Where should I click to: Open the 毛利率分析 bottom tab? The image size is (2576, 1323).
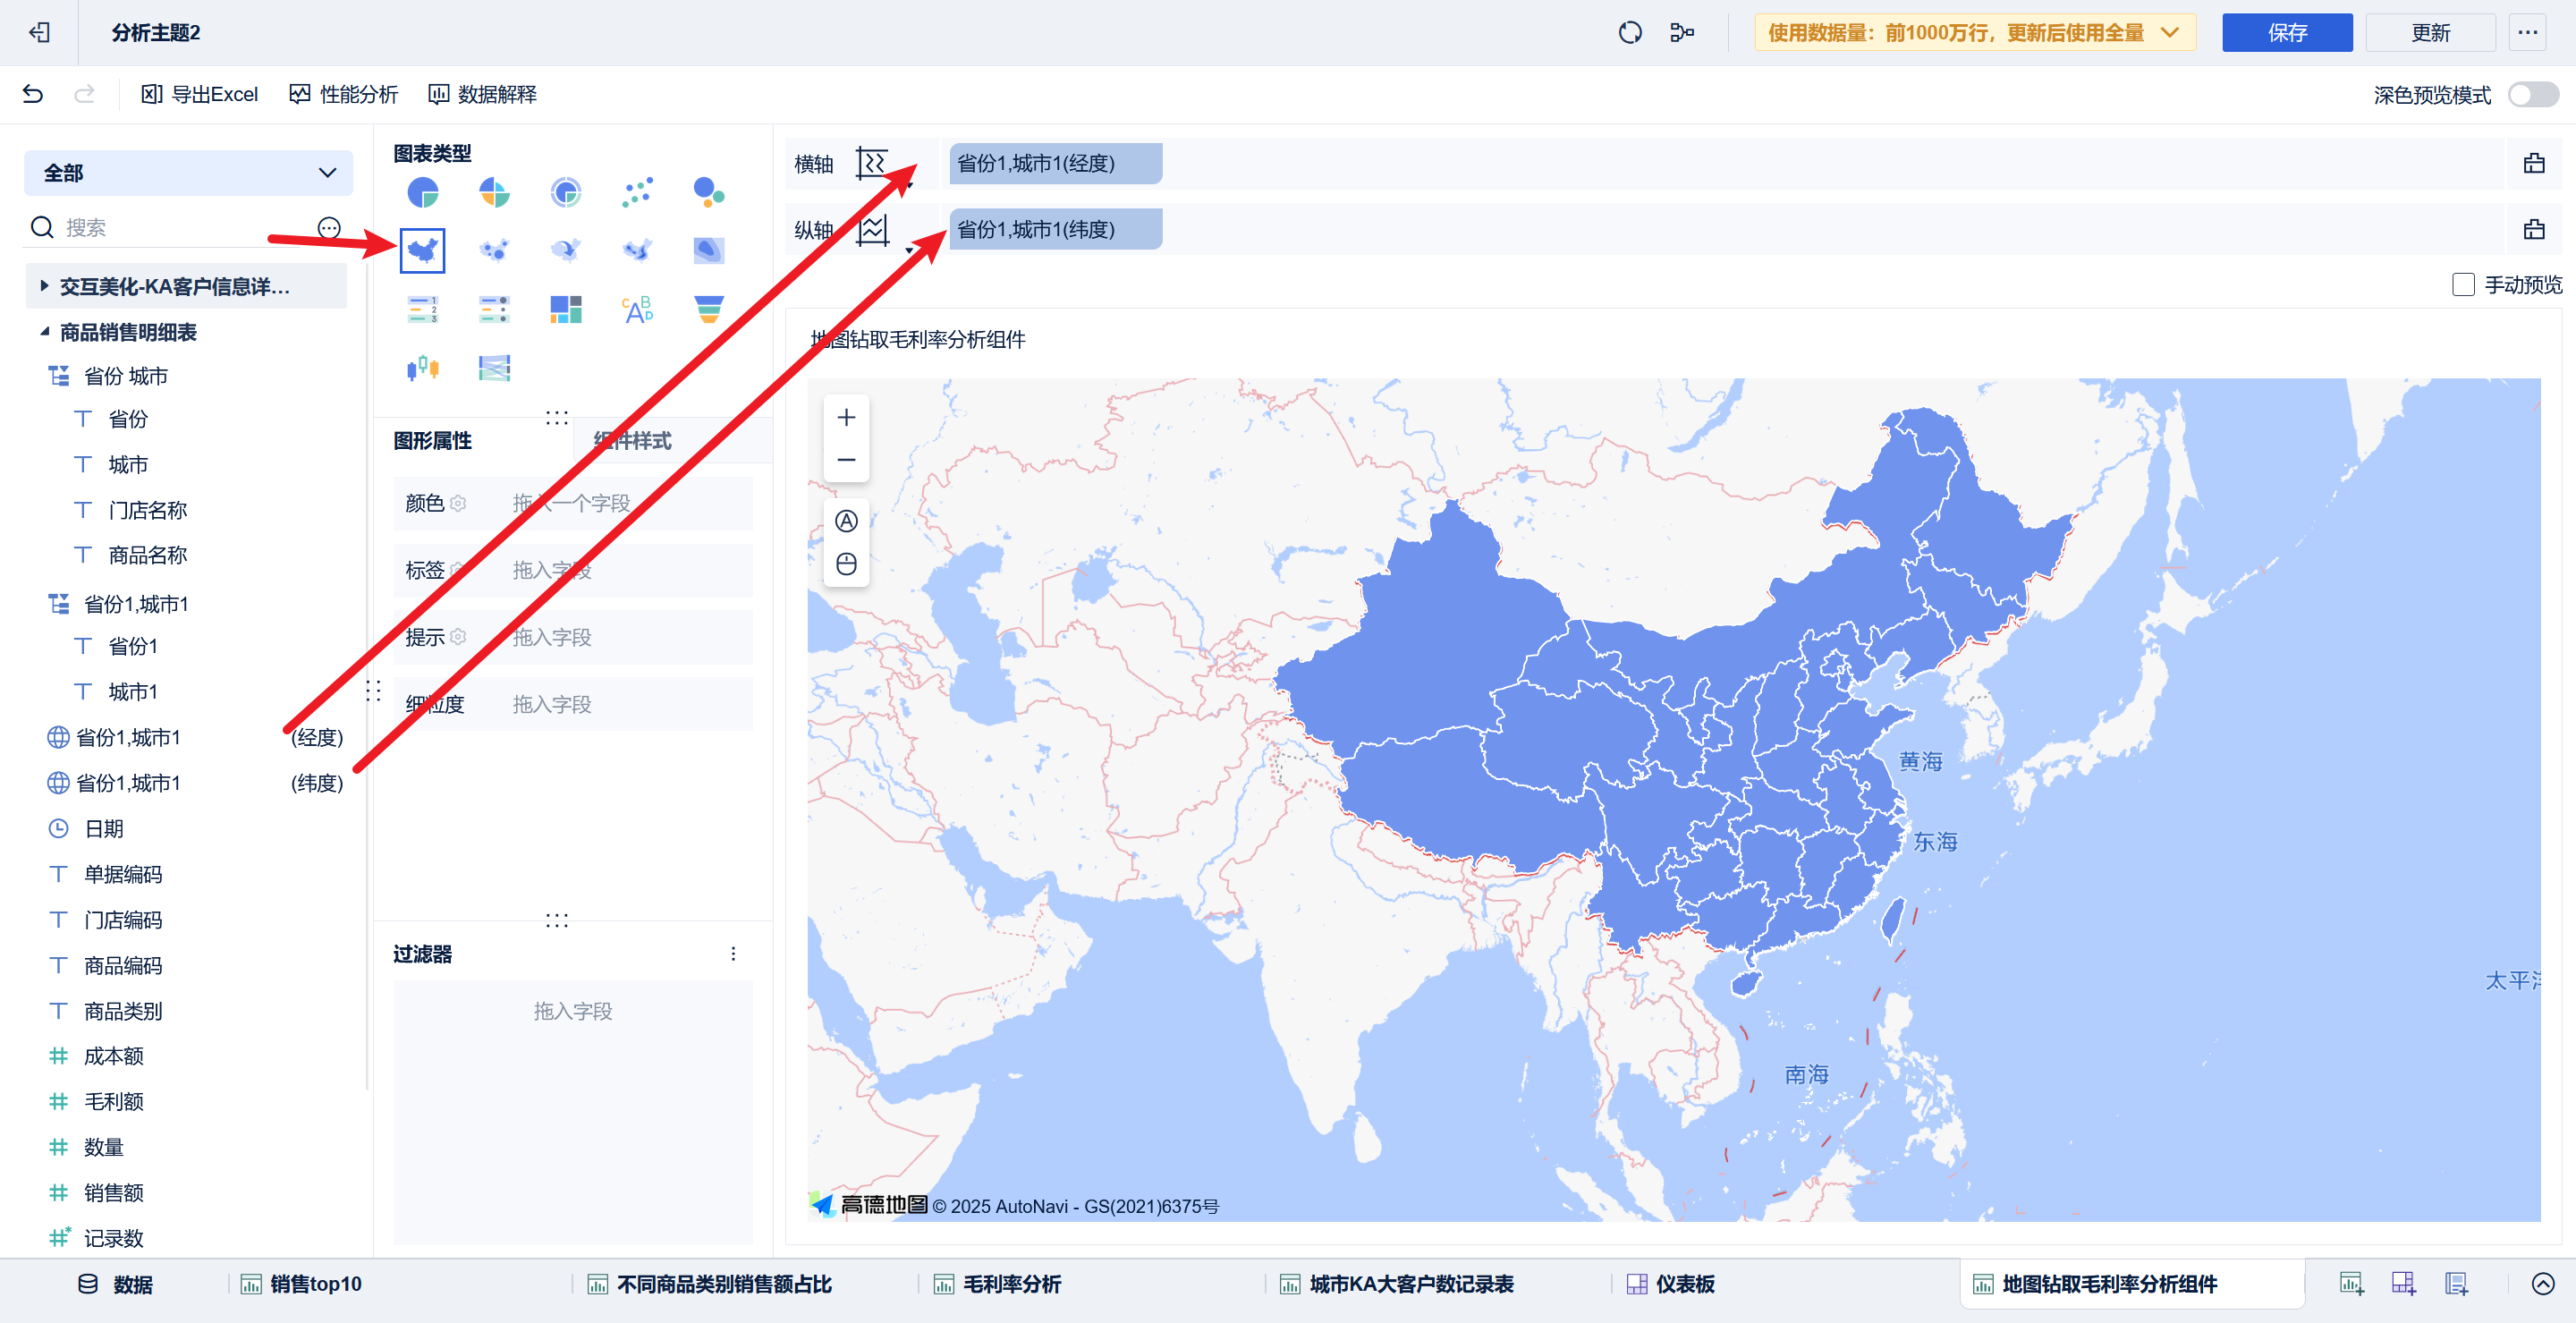[x=1010, y=1284]
